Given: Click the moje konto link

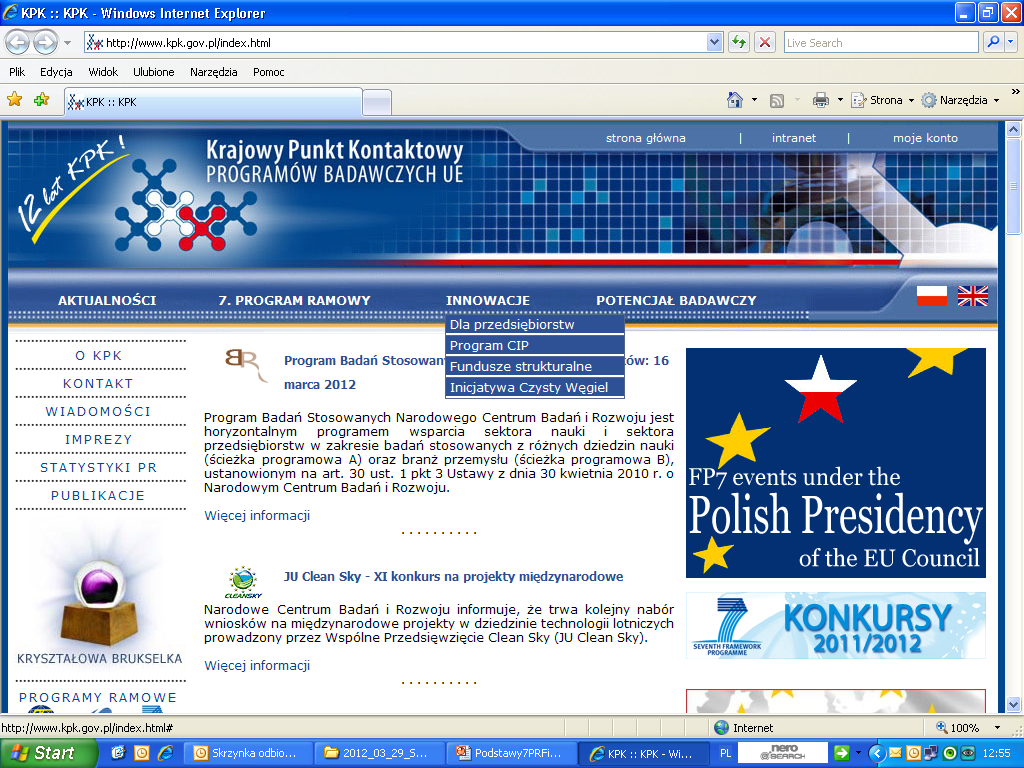Looking at the screenshot, I should pos(925,138).
